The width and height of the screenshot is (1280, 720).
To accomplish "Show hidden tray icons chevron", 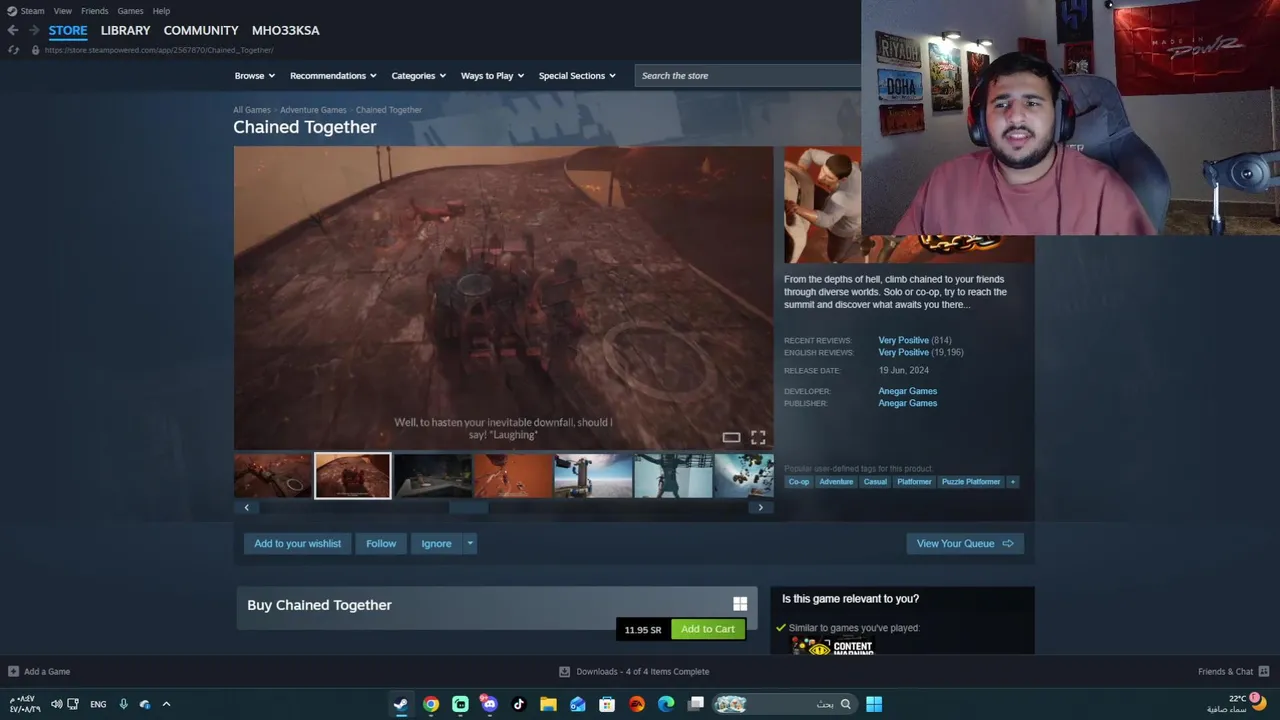I will pyautogui.click(x=166, y=704).
